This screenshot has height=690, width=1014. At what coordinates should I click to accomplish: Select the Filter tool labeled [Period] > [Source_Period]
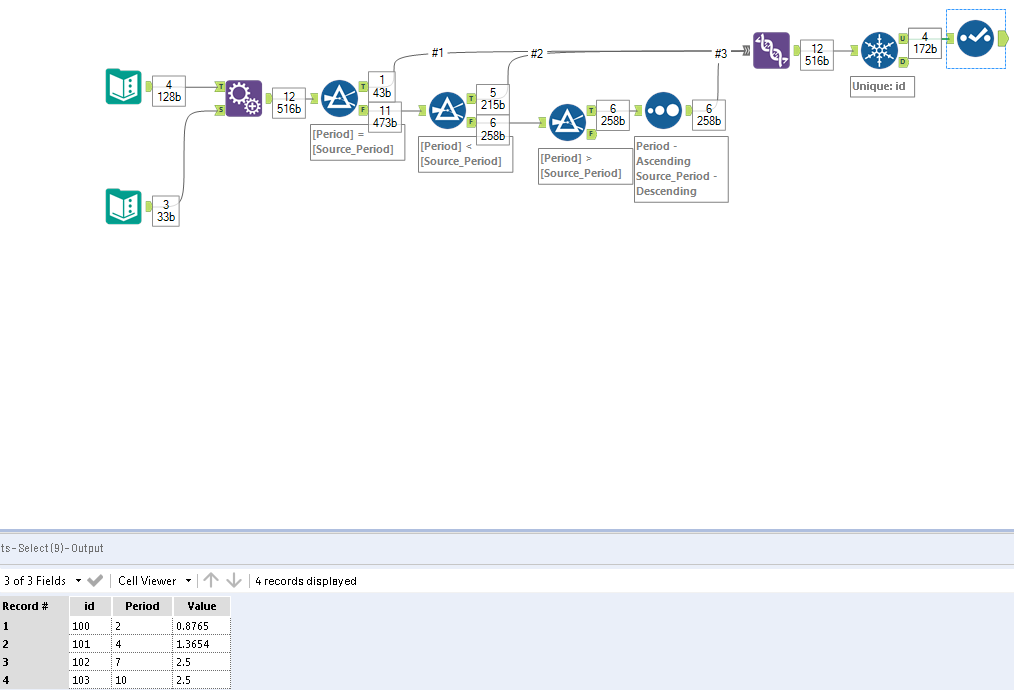pos(567,122)
